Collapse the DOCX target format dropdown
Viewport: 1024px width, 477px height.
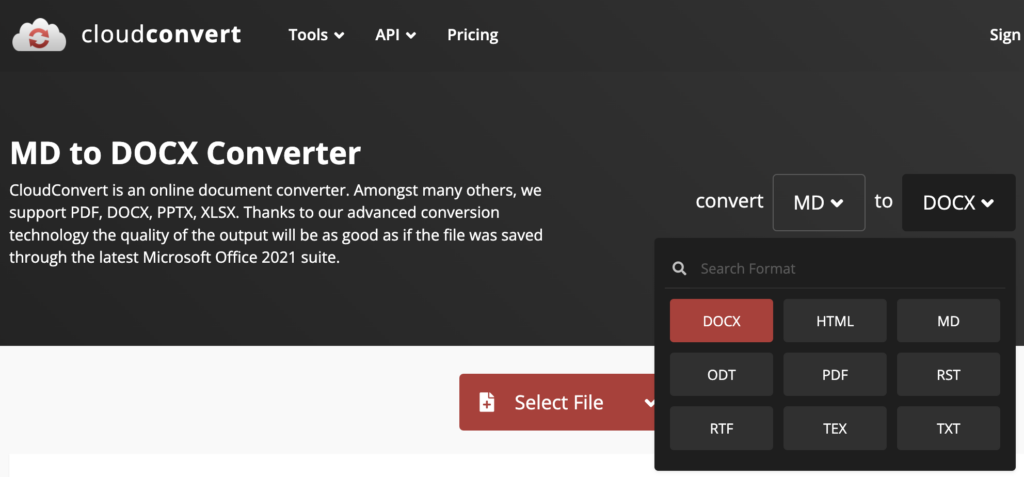click(958, 202)
